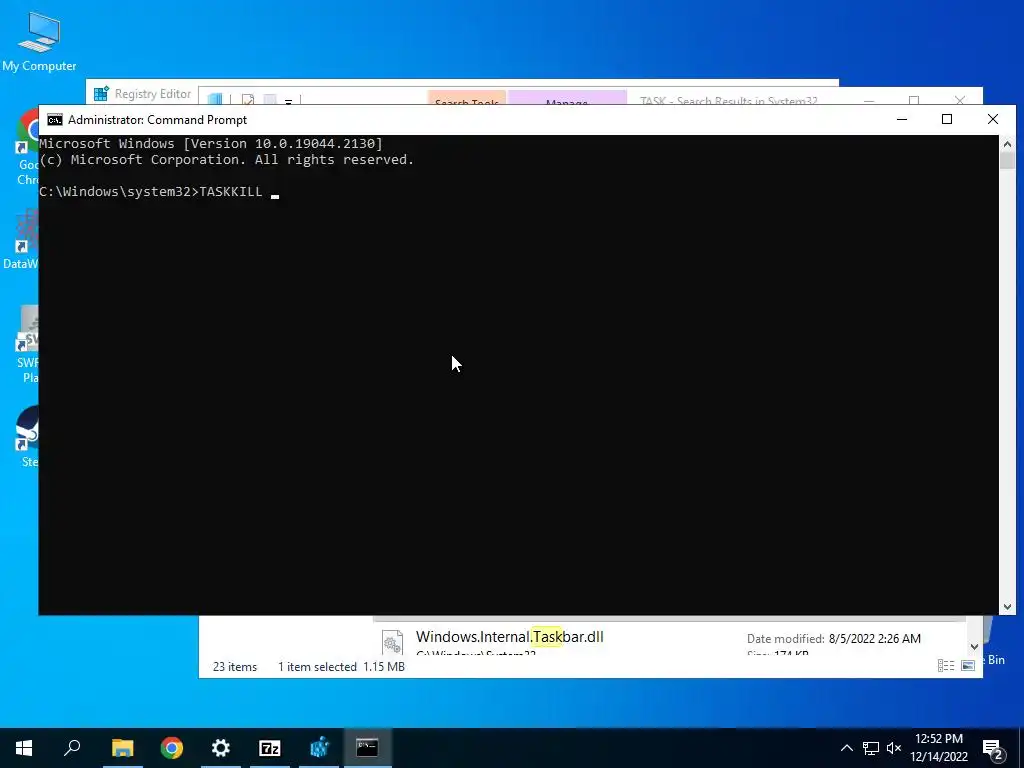This screenshot has width=1024, height=768.
Task: Open the network status tray icon
Action: (x=871, y=748)
